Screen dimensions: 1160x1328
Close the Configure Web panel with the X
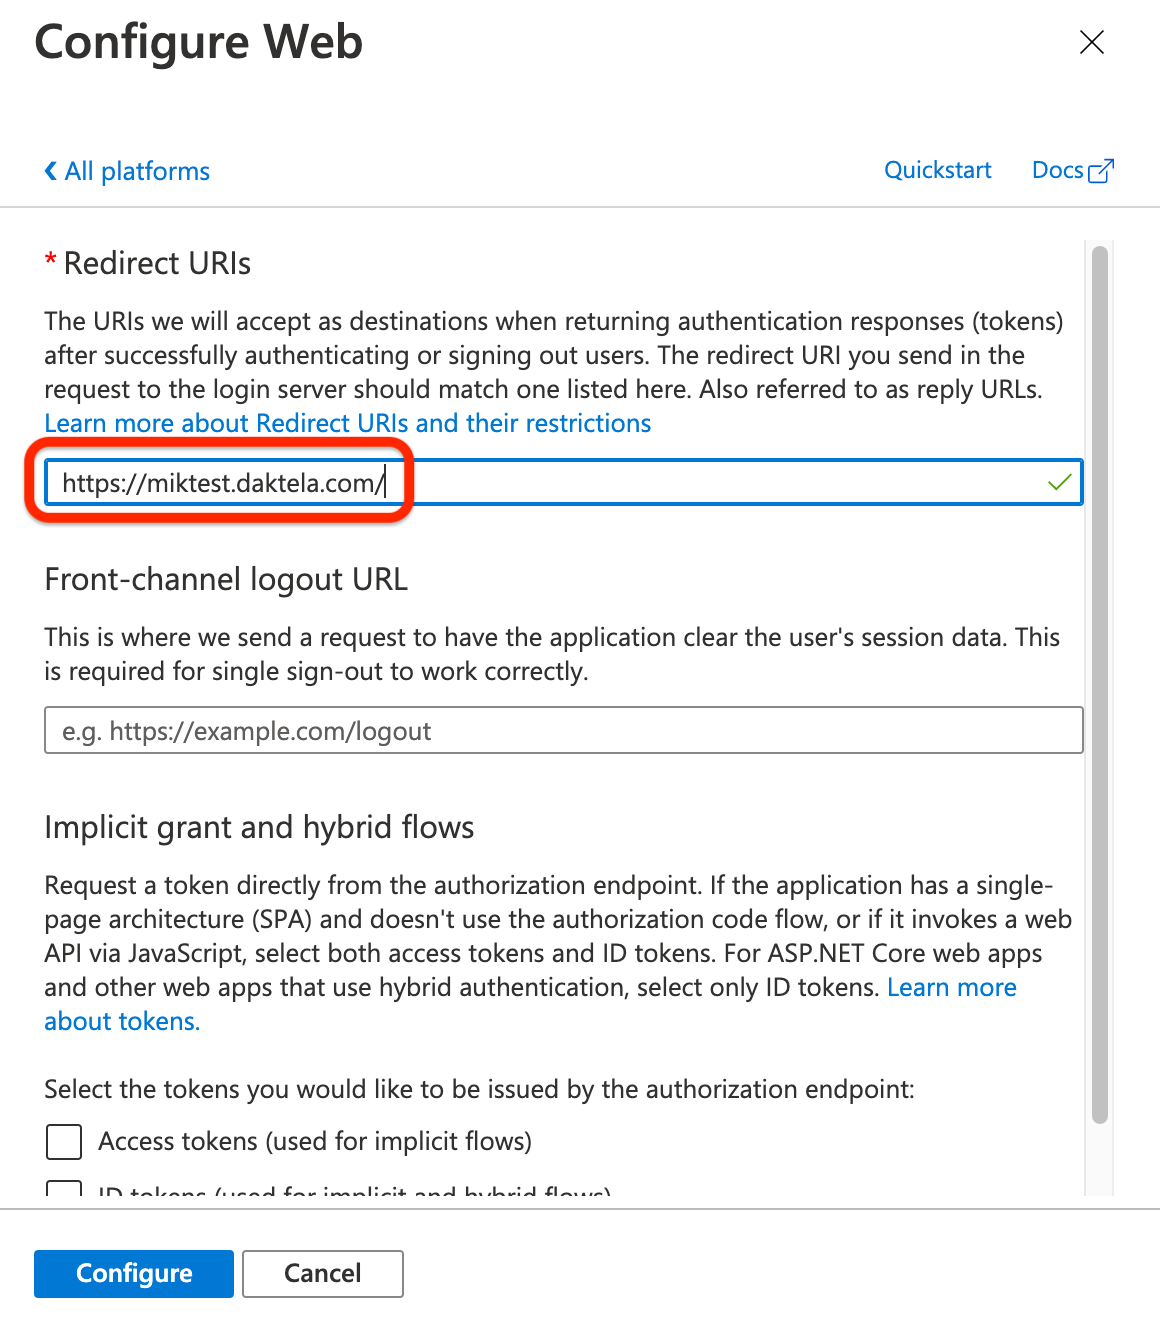(1091, 42)
